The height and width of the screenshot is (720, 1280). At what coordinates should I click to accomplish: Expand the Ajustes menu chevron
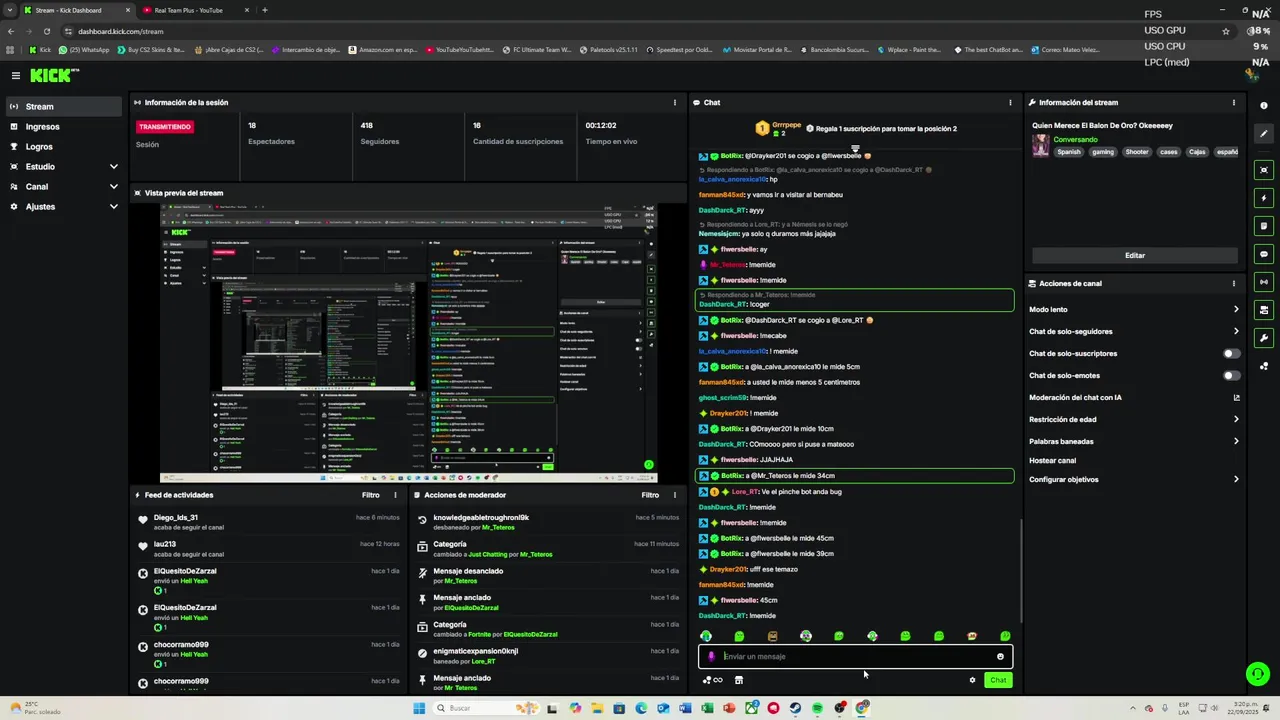tap(113, 207)
